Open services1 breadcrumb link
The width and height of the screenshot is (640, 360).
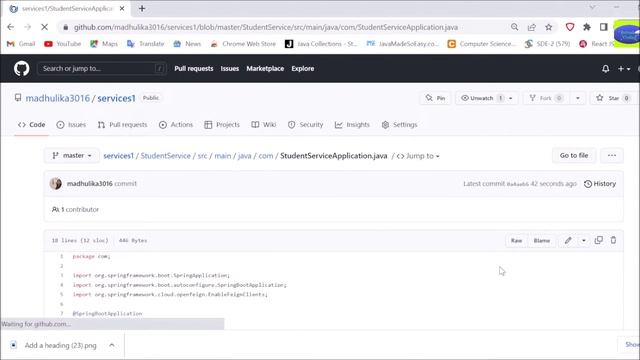118,156
